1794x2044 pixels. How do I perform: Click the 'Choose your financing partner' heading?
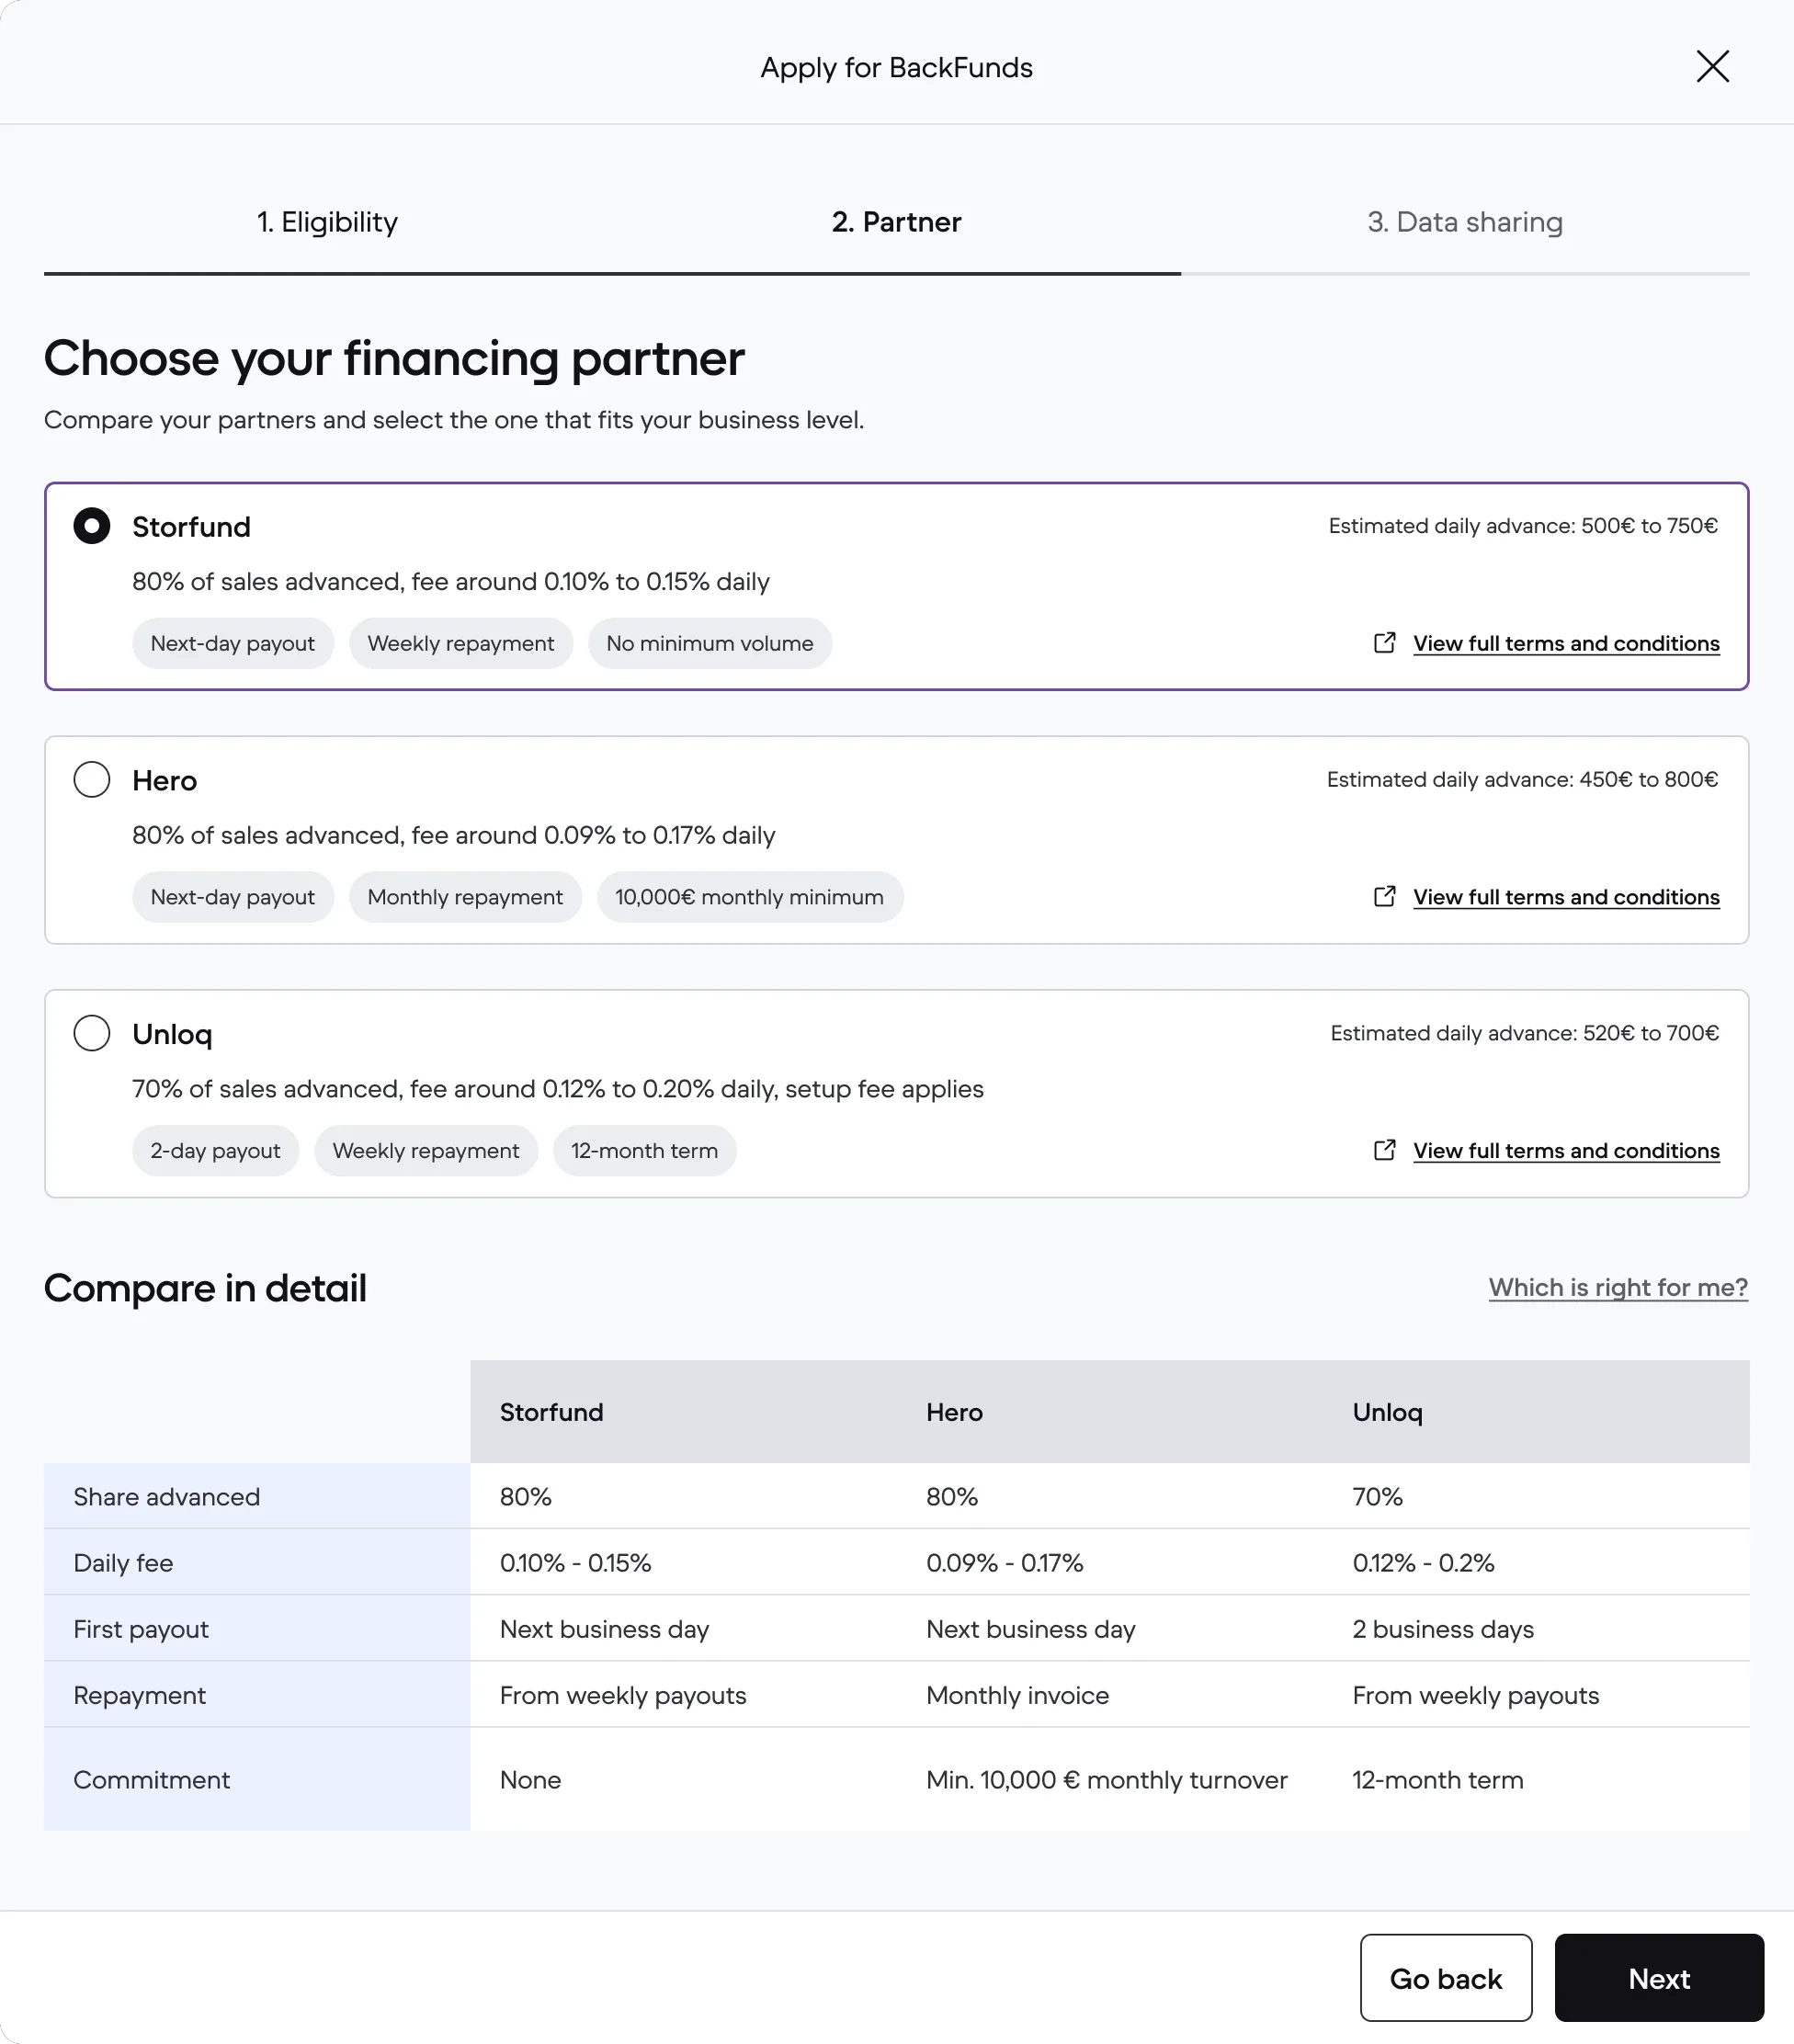click(394, 358)
